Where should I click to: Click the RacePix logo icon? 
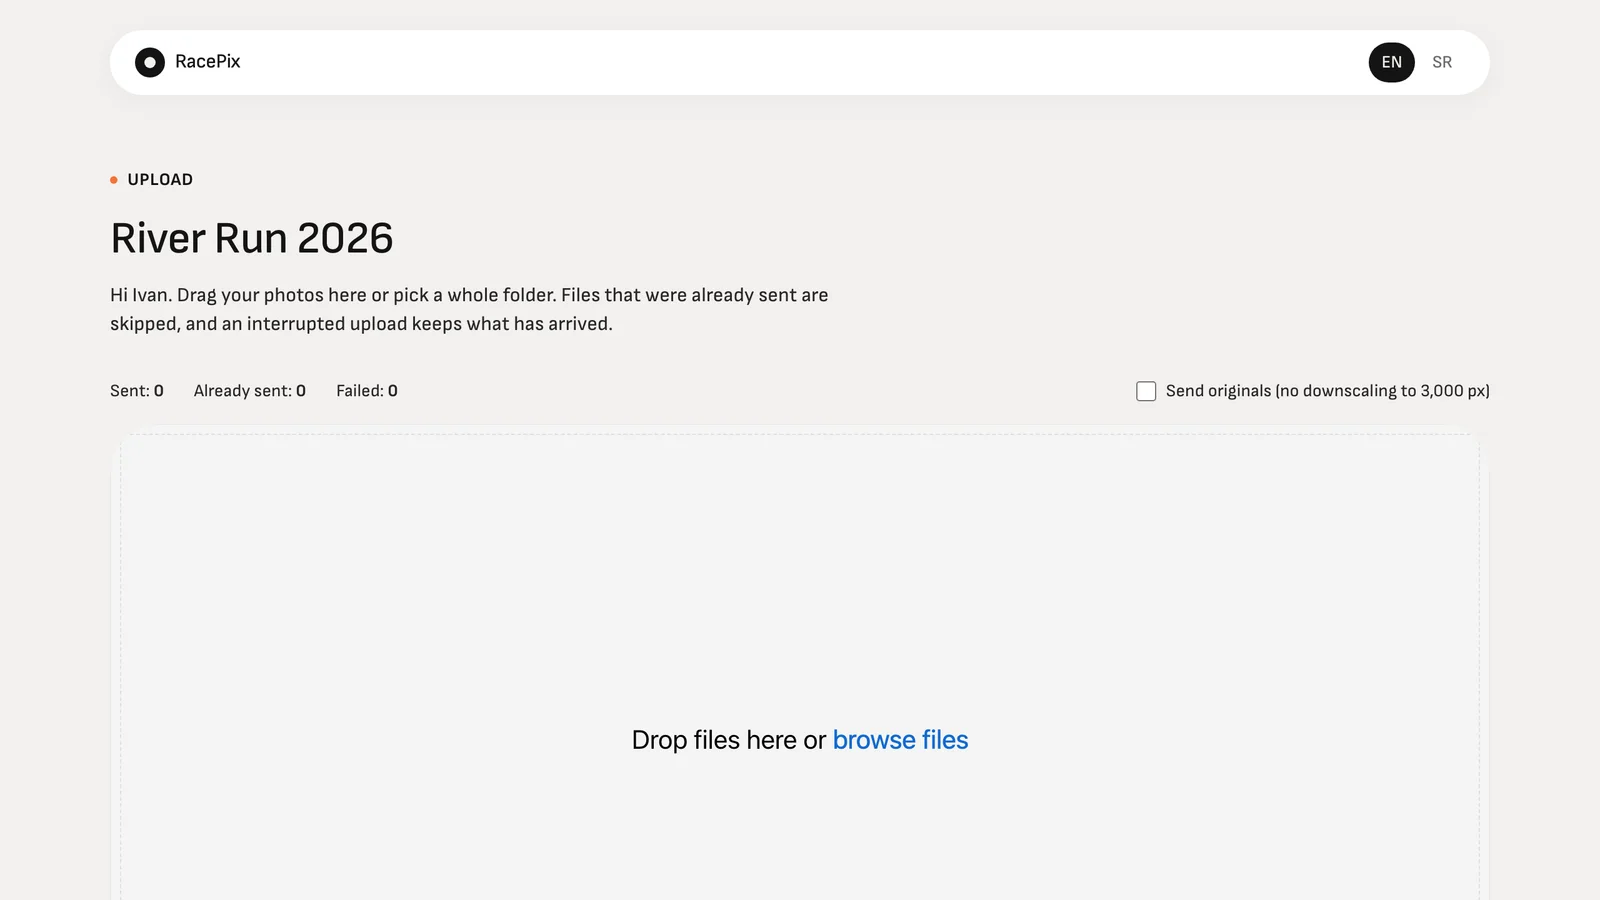pos(150,62)
